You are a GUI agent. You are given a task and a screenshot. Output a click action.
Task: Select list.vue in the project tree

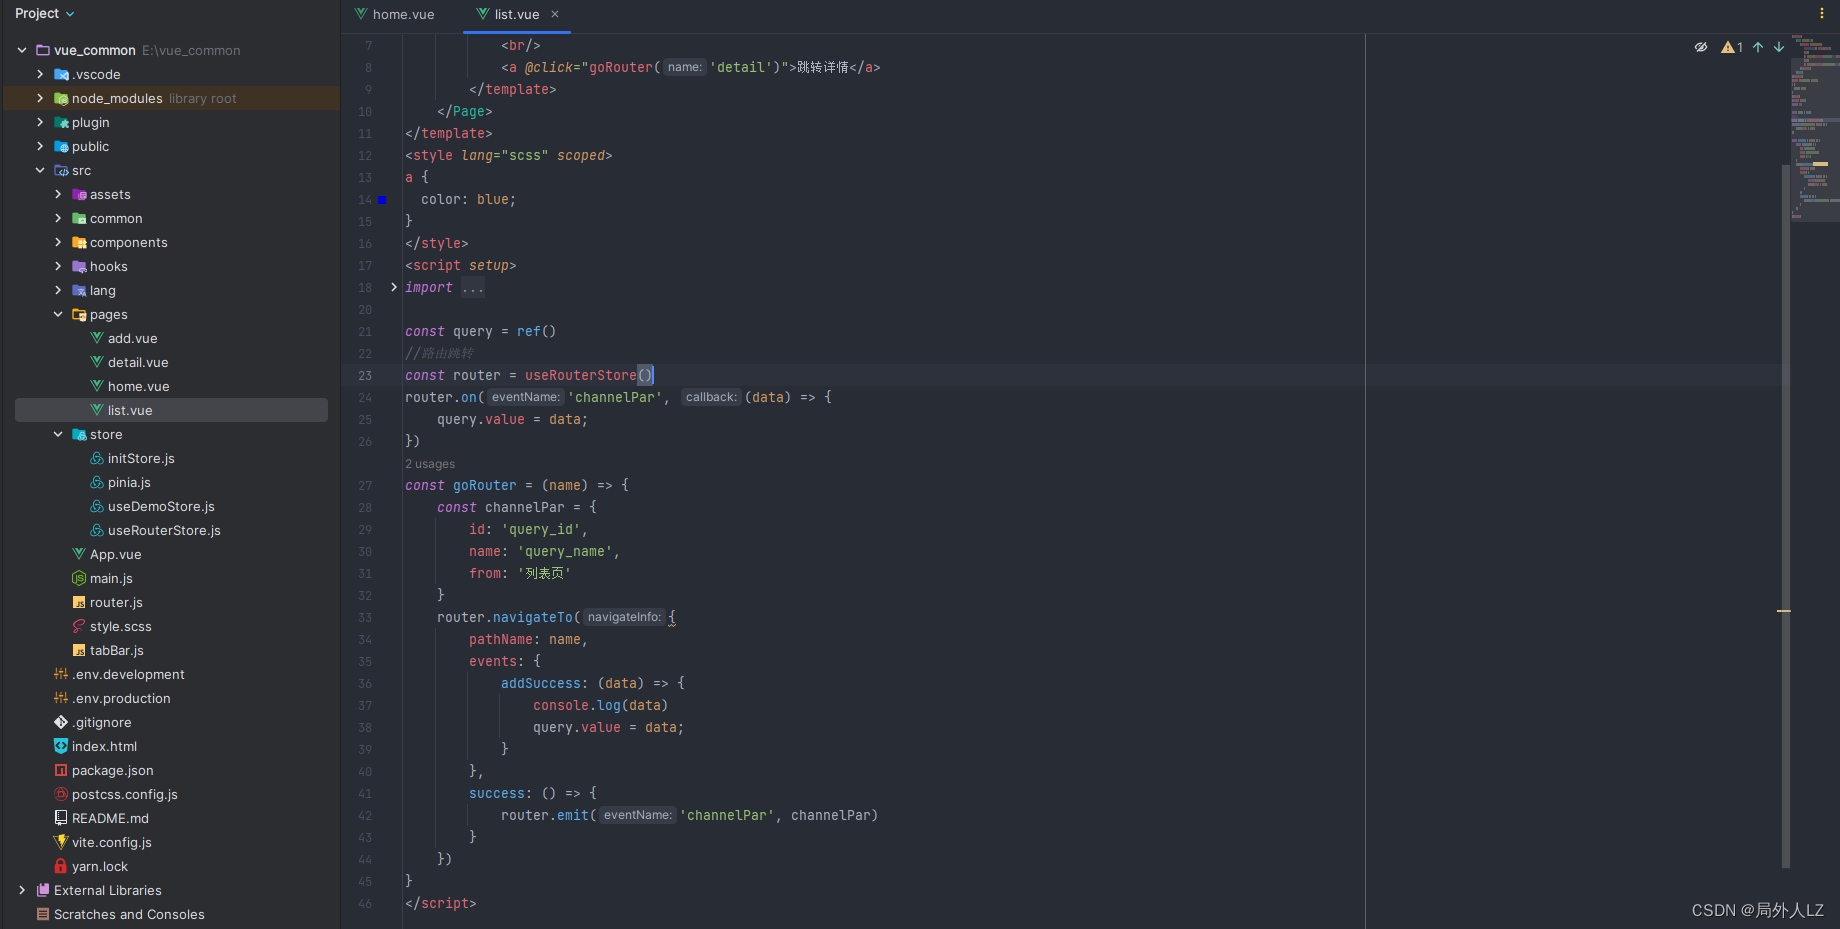171,410
